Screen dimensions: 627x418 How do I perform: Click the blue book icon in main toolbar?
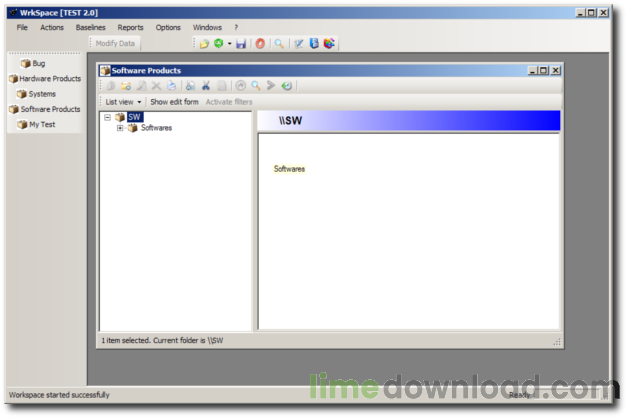[314, 43]
